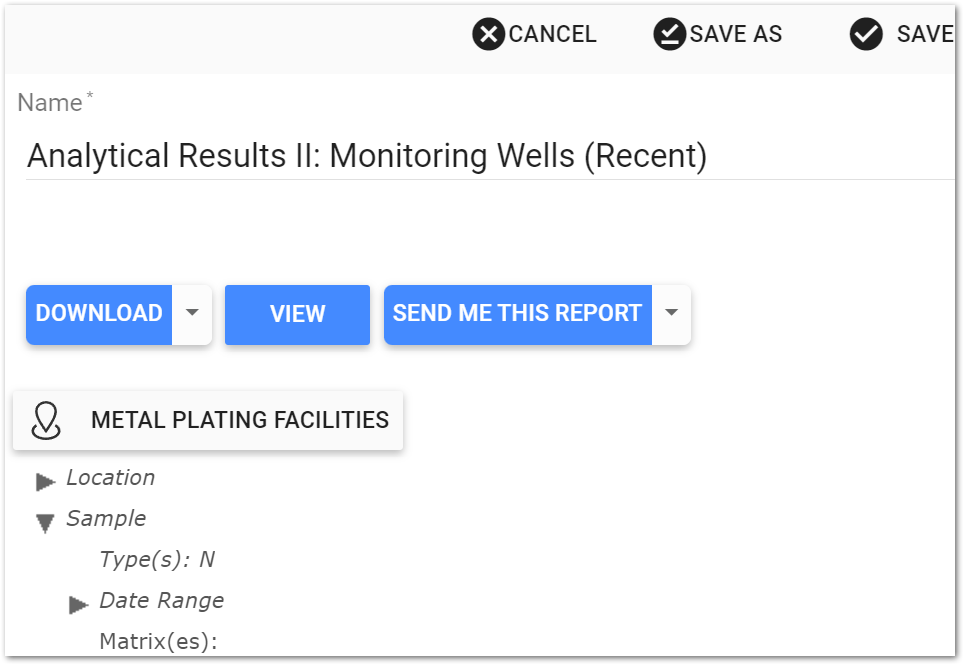
Task: Expand the Location section triangle
Action: coord(45,482)
